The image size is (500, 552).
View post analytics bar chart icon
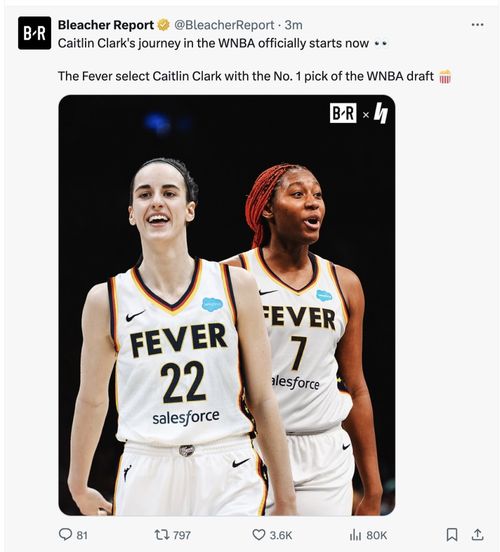click(356, 535)
